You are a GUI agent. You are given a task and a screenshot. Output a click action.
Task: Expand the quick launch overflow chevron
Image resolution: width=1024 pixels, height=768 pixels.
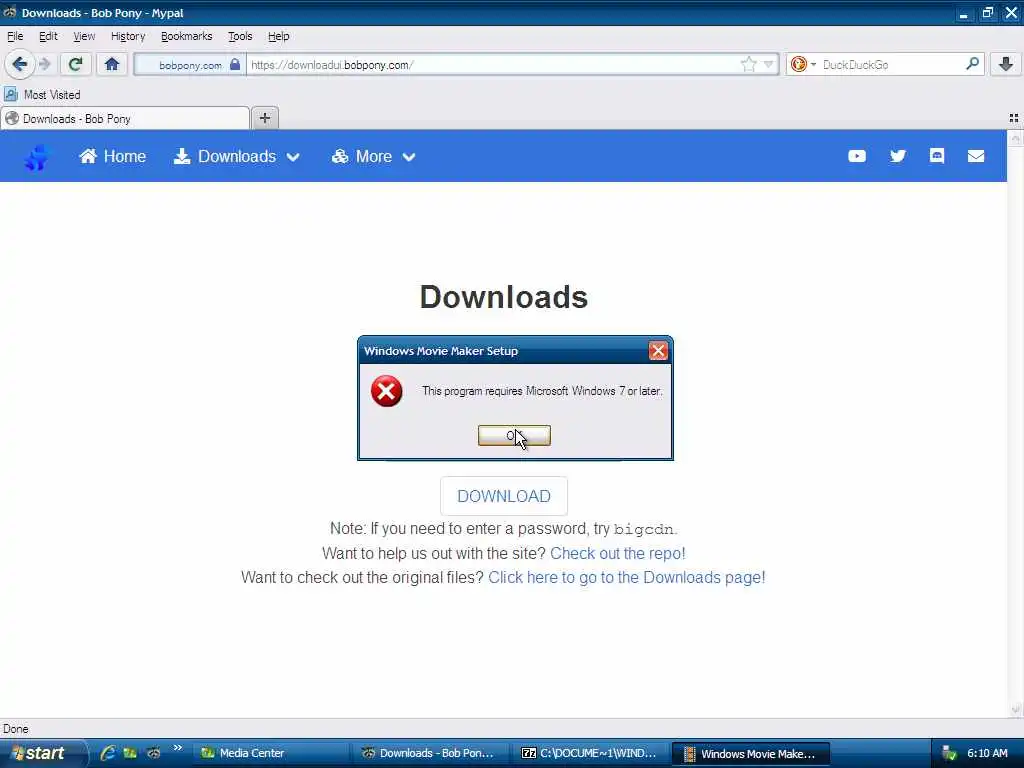177,748
